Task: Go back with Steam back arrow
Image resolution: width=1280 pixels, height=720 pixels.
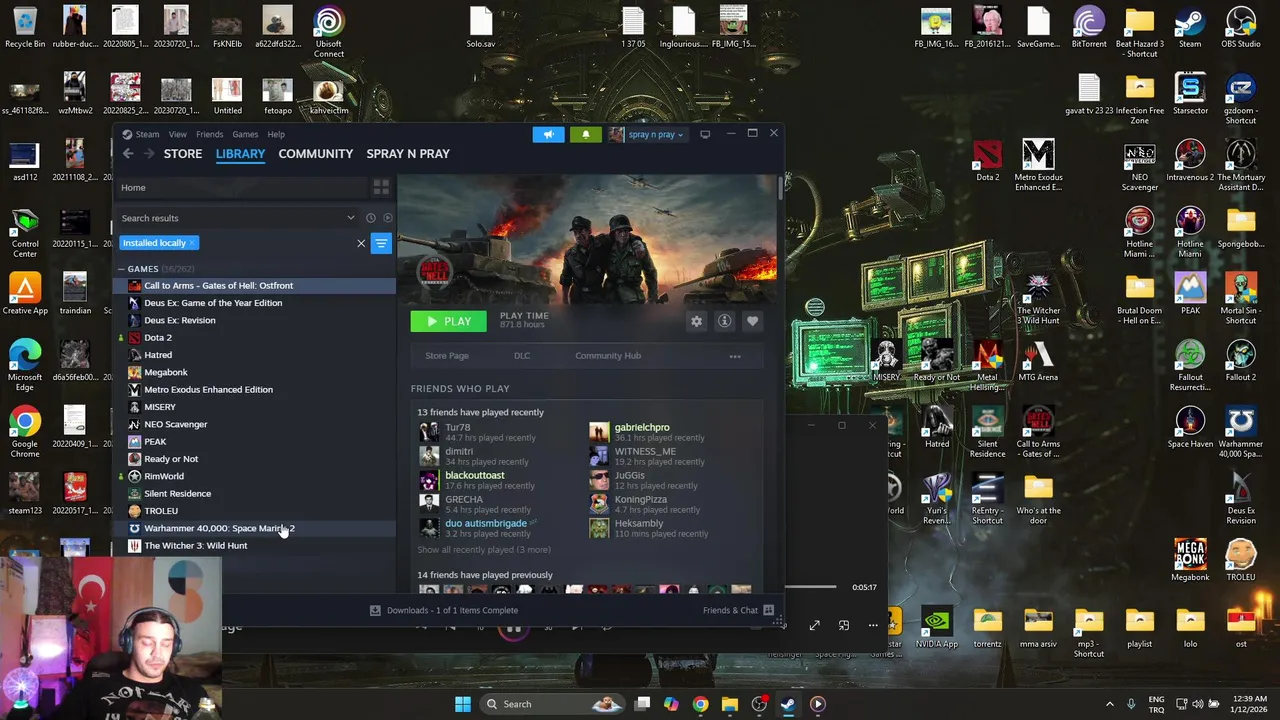Action: [x=128, y=154]
